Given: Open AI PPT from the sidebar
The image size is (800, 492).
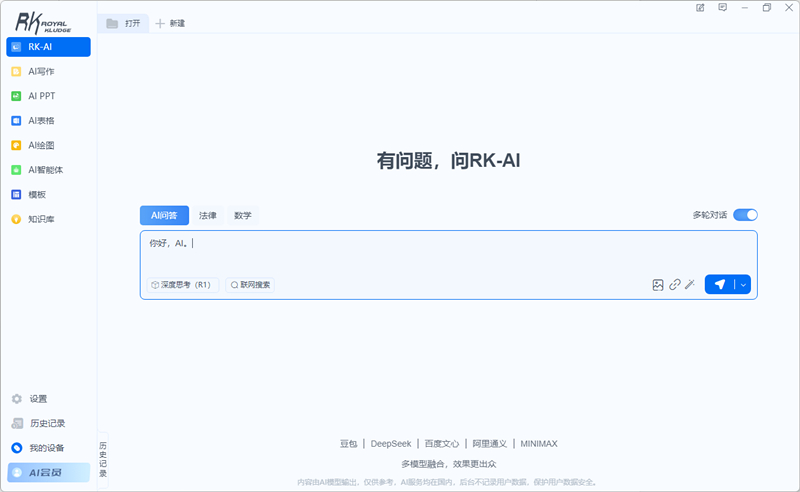Looking at the screenshot, I should click(x=41, y=96).
